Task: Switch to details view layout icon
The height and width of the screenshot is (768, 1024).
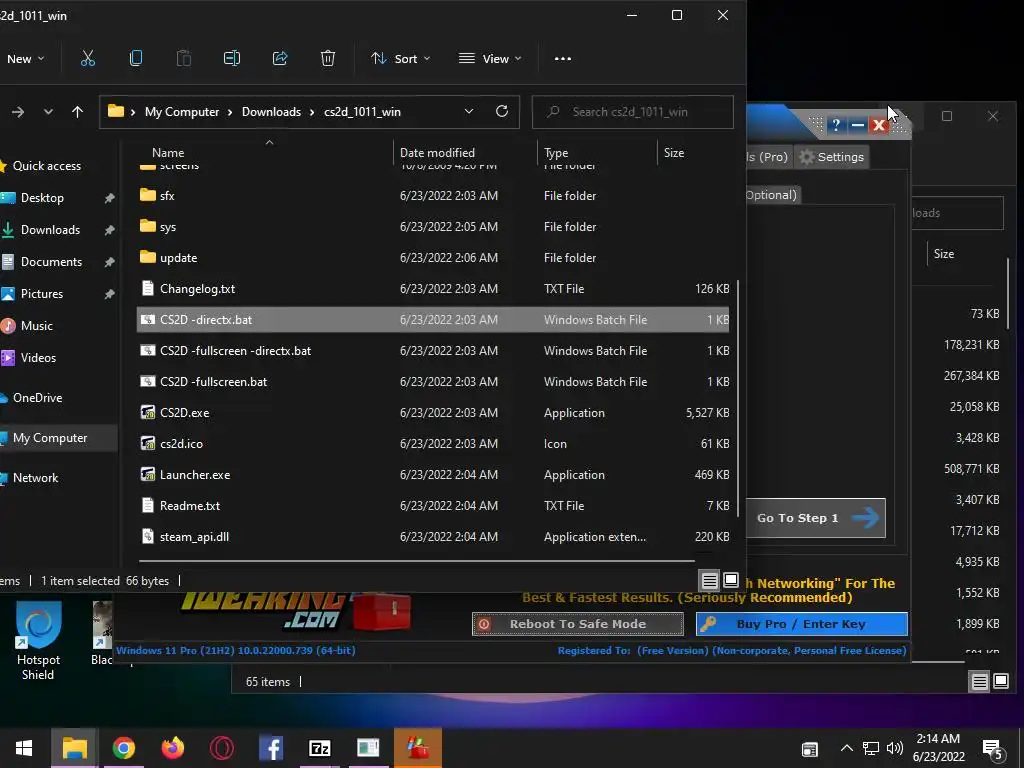Action: (710, 580)
